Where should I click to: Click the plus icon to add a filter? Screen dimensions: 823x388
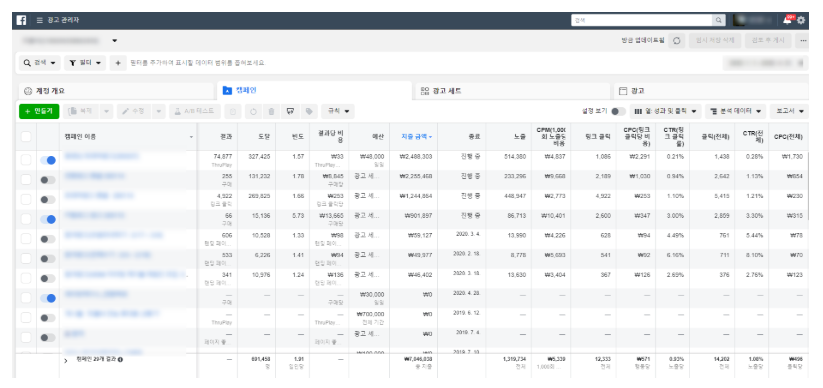coord(118,63)
